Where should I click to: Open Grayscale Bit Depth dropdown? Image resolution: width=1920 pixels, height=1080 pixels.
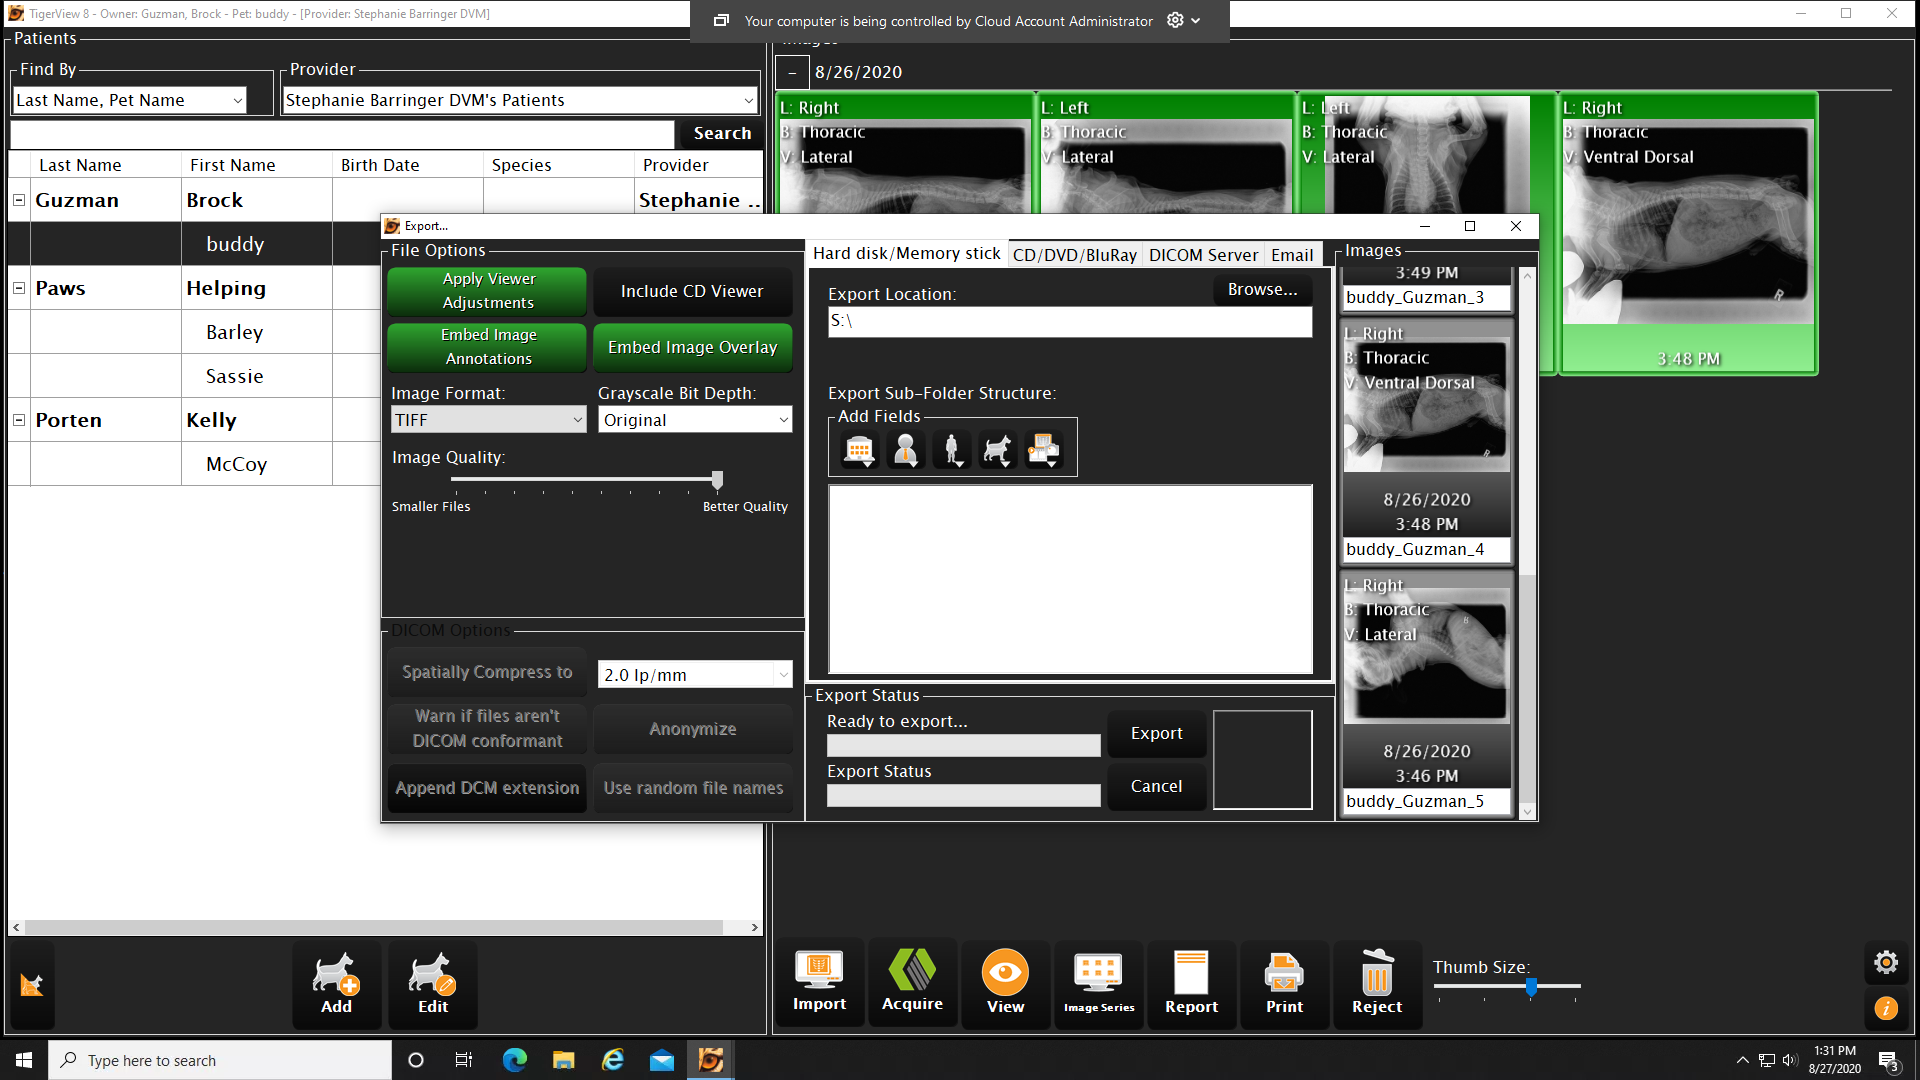[x=695, y=420]
